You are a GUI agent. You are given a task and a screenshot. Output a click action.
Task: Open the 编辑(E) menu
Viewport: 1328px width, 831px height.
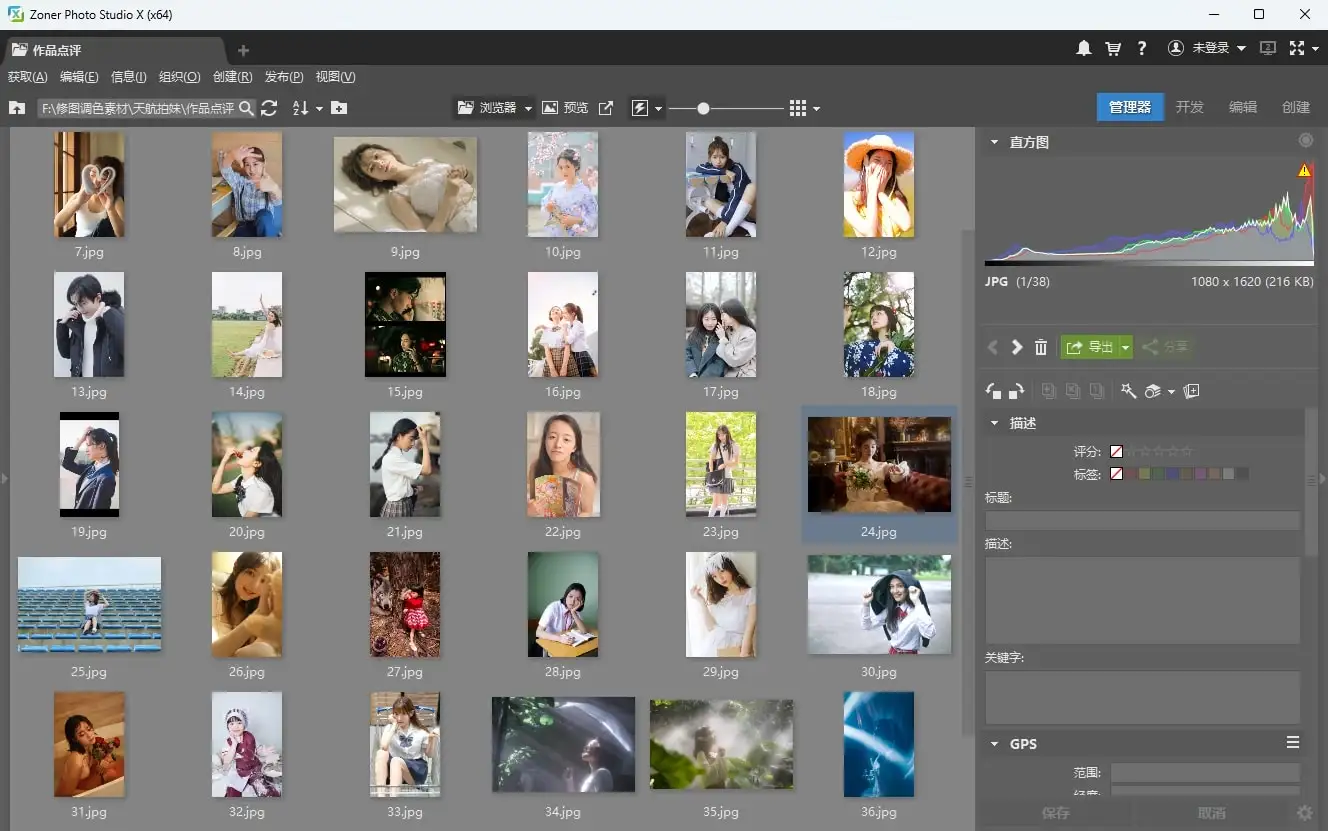(79, 77)
